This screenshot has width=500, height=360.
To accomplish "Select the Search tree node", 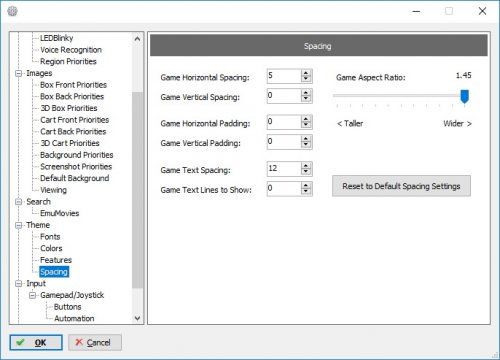I will [x=38, y=202].
